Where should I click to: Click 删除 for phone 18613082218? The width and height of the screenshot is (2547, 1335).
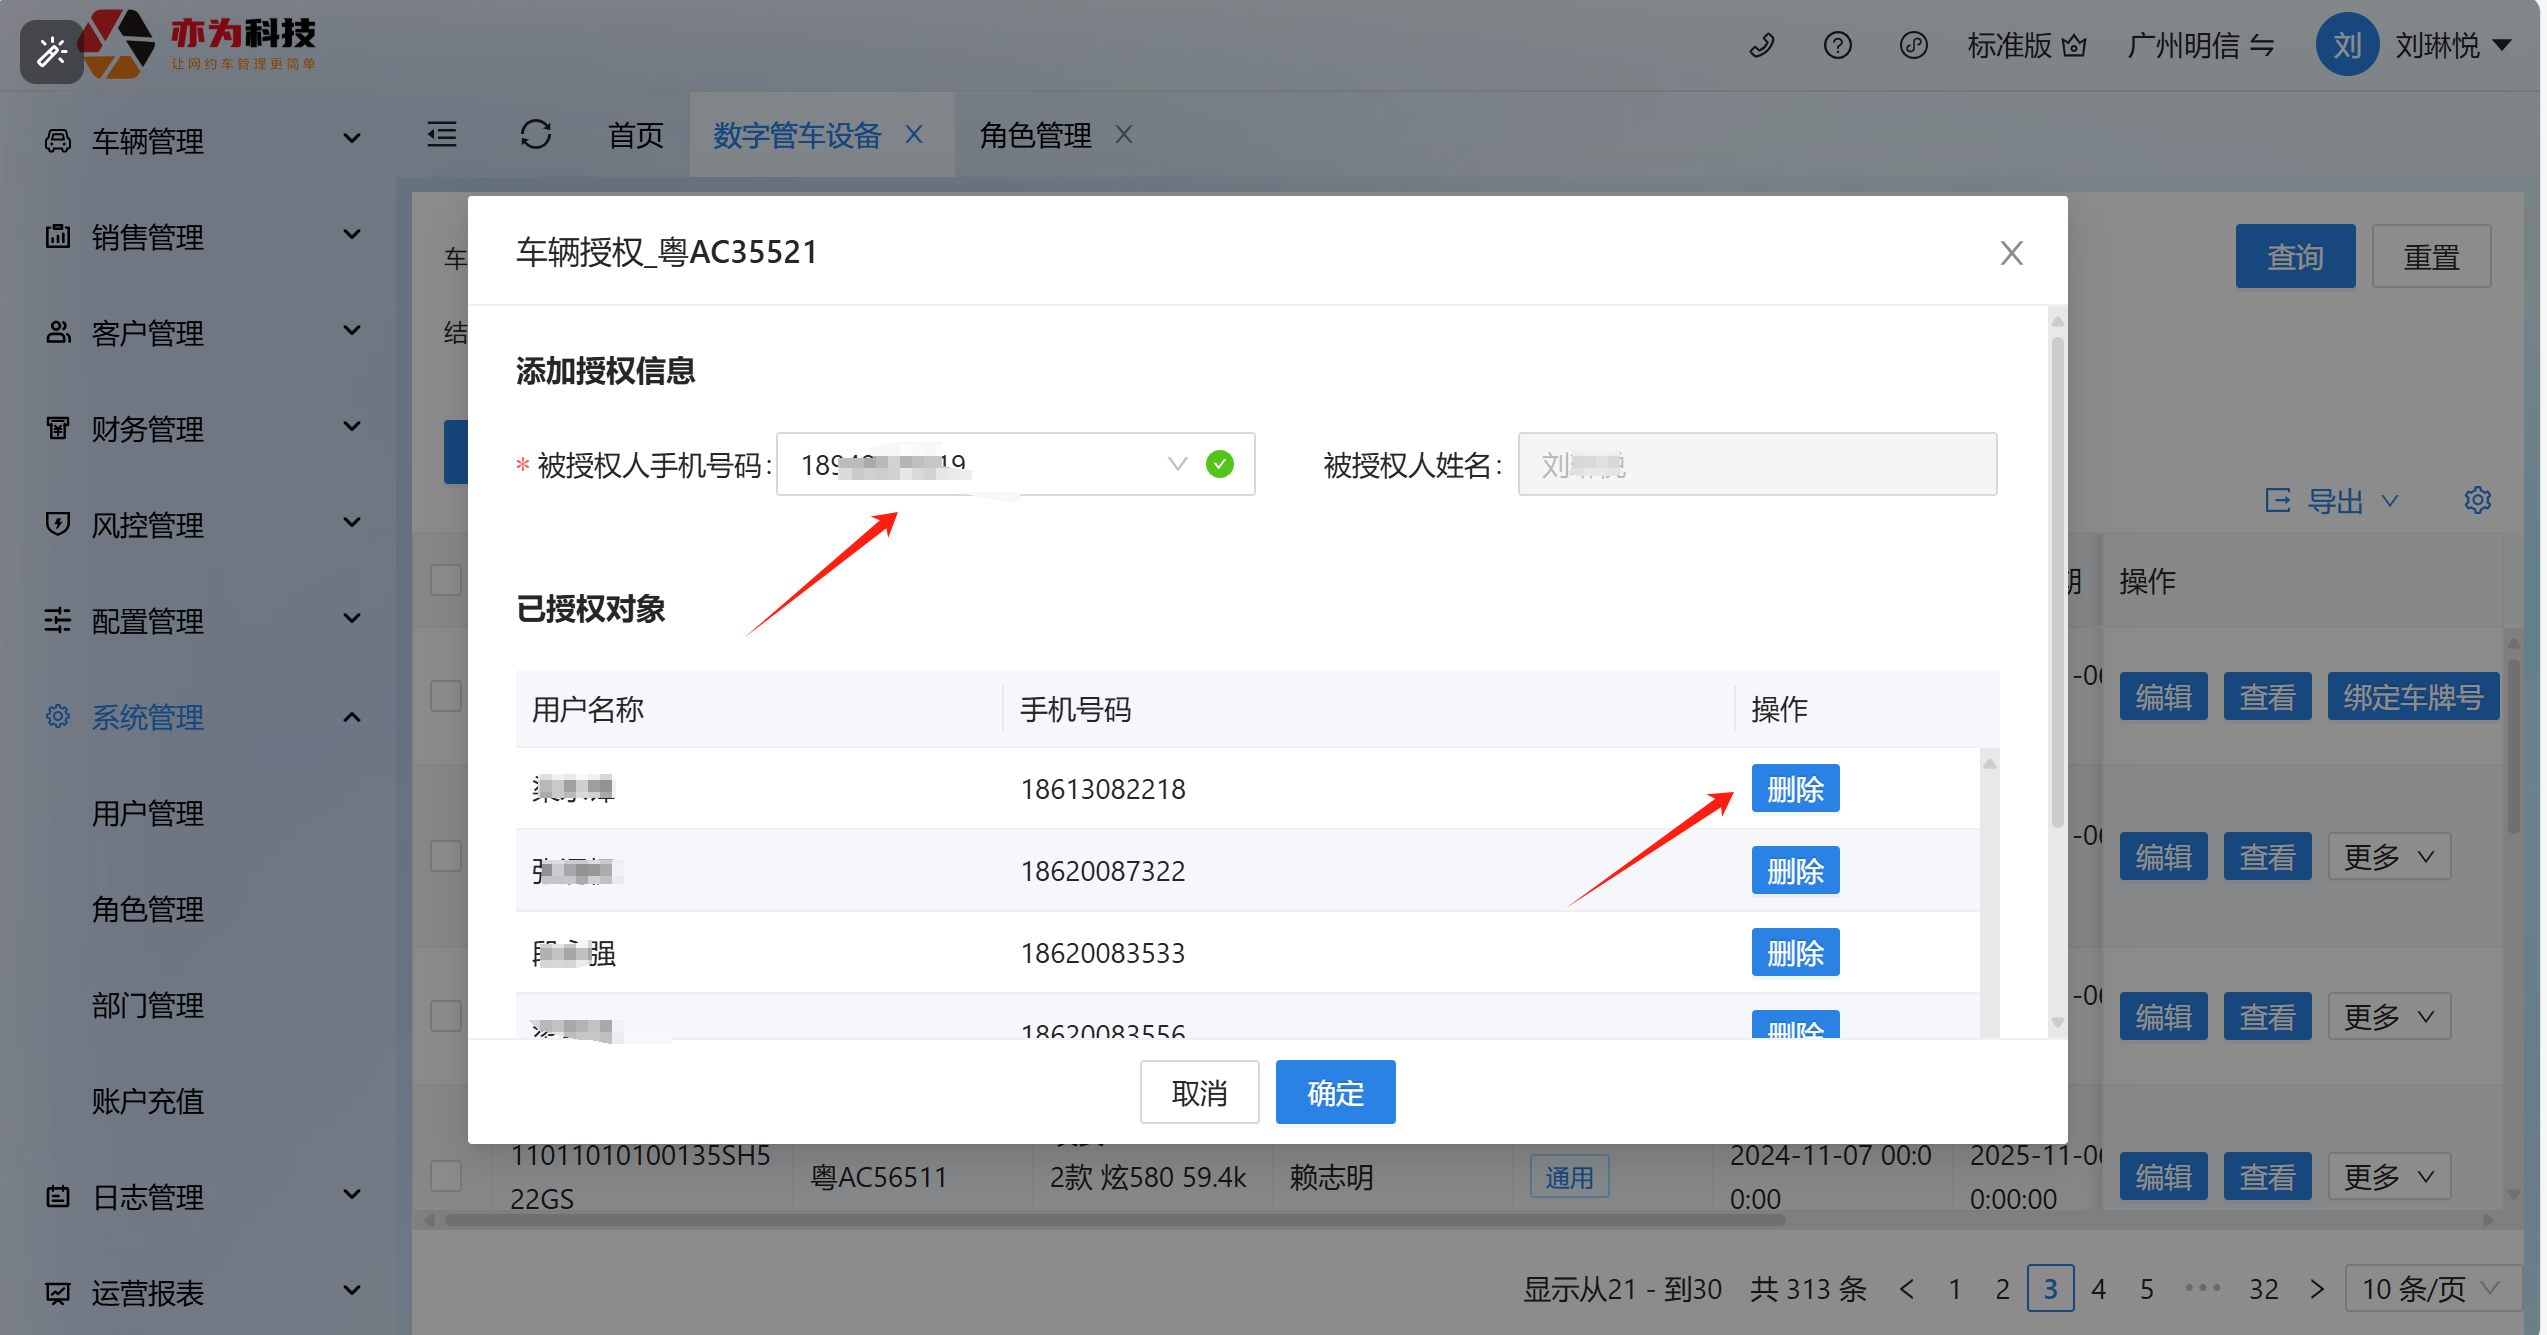(x=1795, y=789)
